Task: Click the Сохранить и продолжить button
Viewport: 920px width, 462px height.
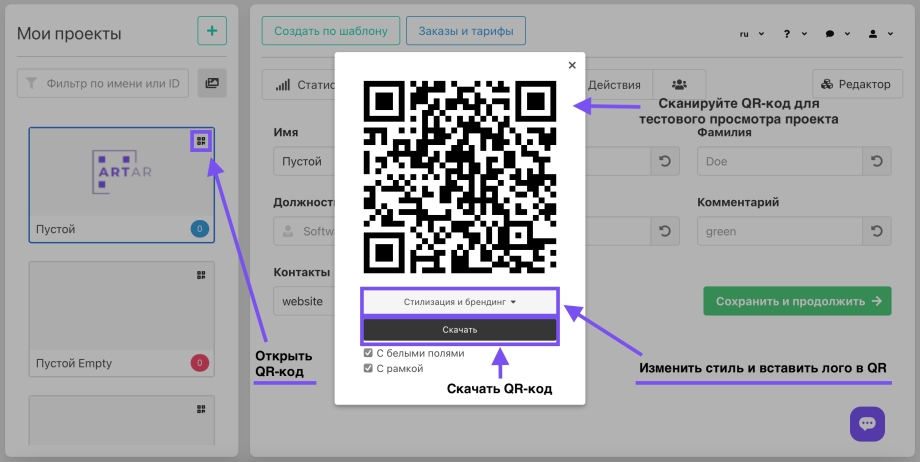Action: pyautogui.click(x=796, y=301)
